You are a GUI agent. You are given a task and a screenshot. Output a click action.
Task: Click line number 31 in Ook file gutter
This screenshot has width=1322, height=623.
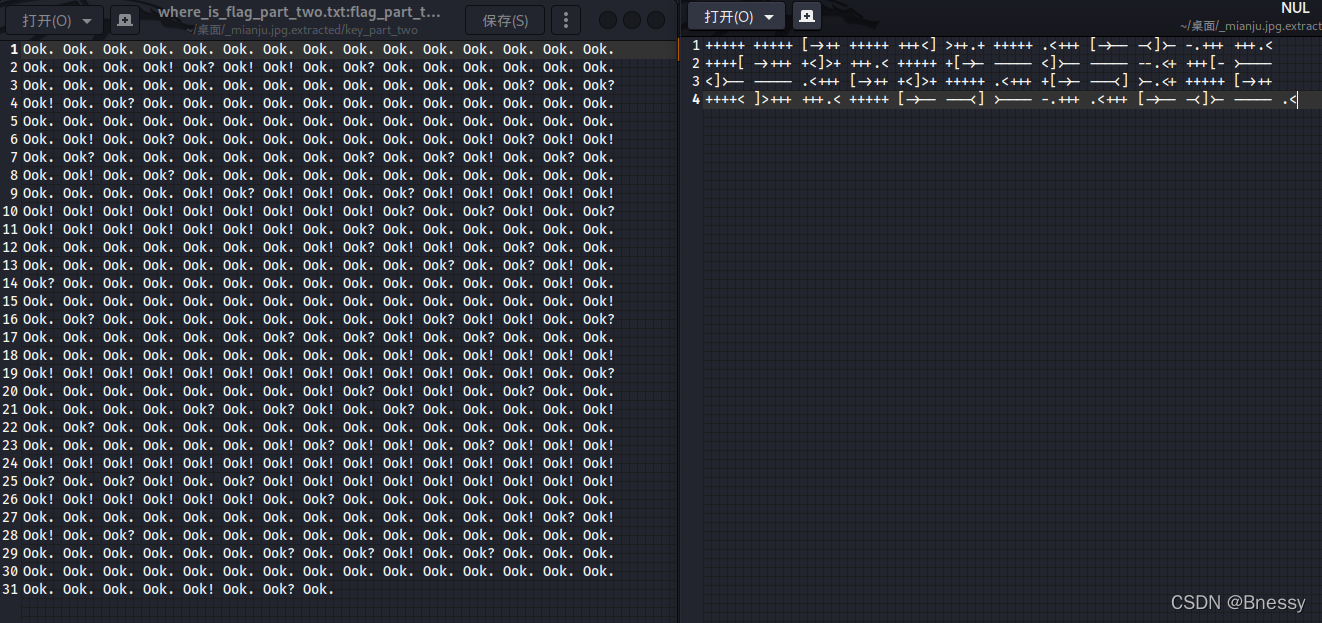[x=10, y=589]
